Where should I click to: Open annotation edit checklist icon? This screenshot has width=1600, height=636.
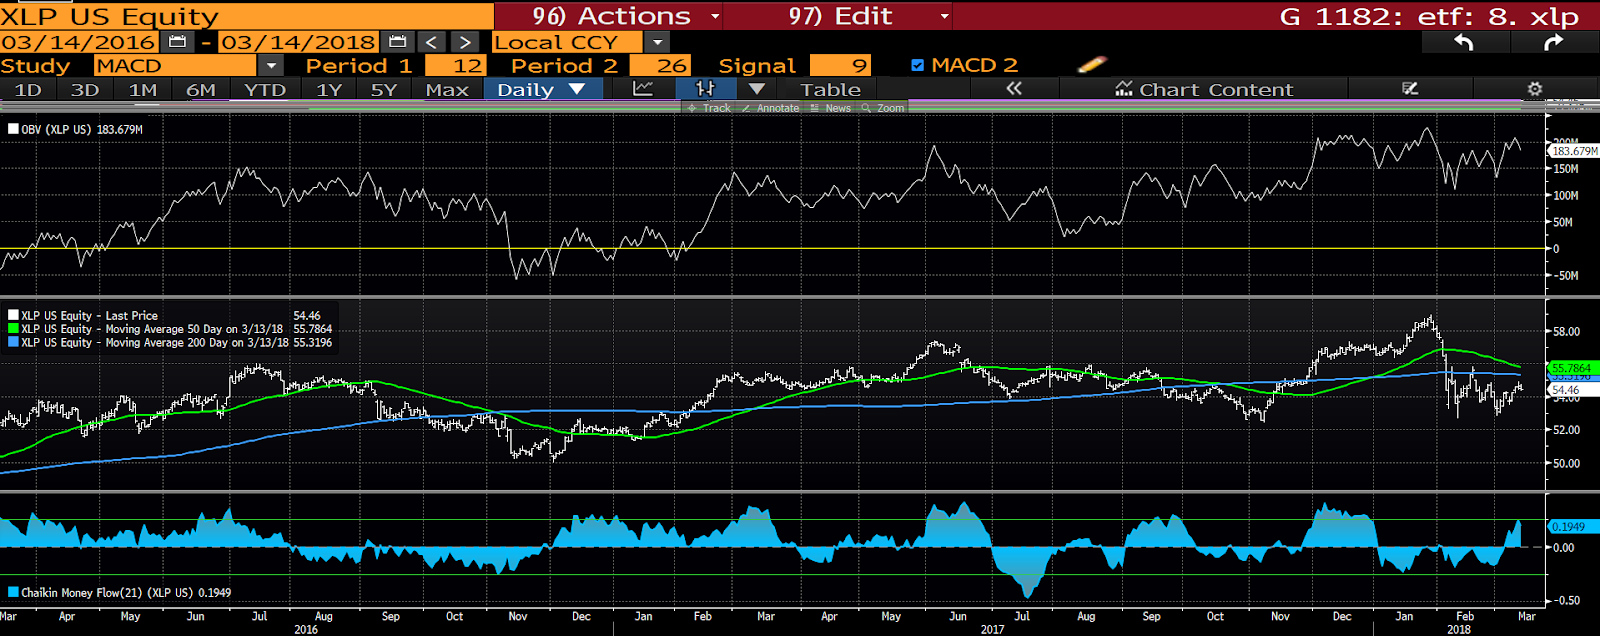tap(1410, 89)
